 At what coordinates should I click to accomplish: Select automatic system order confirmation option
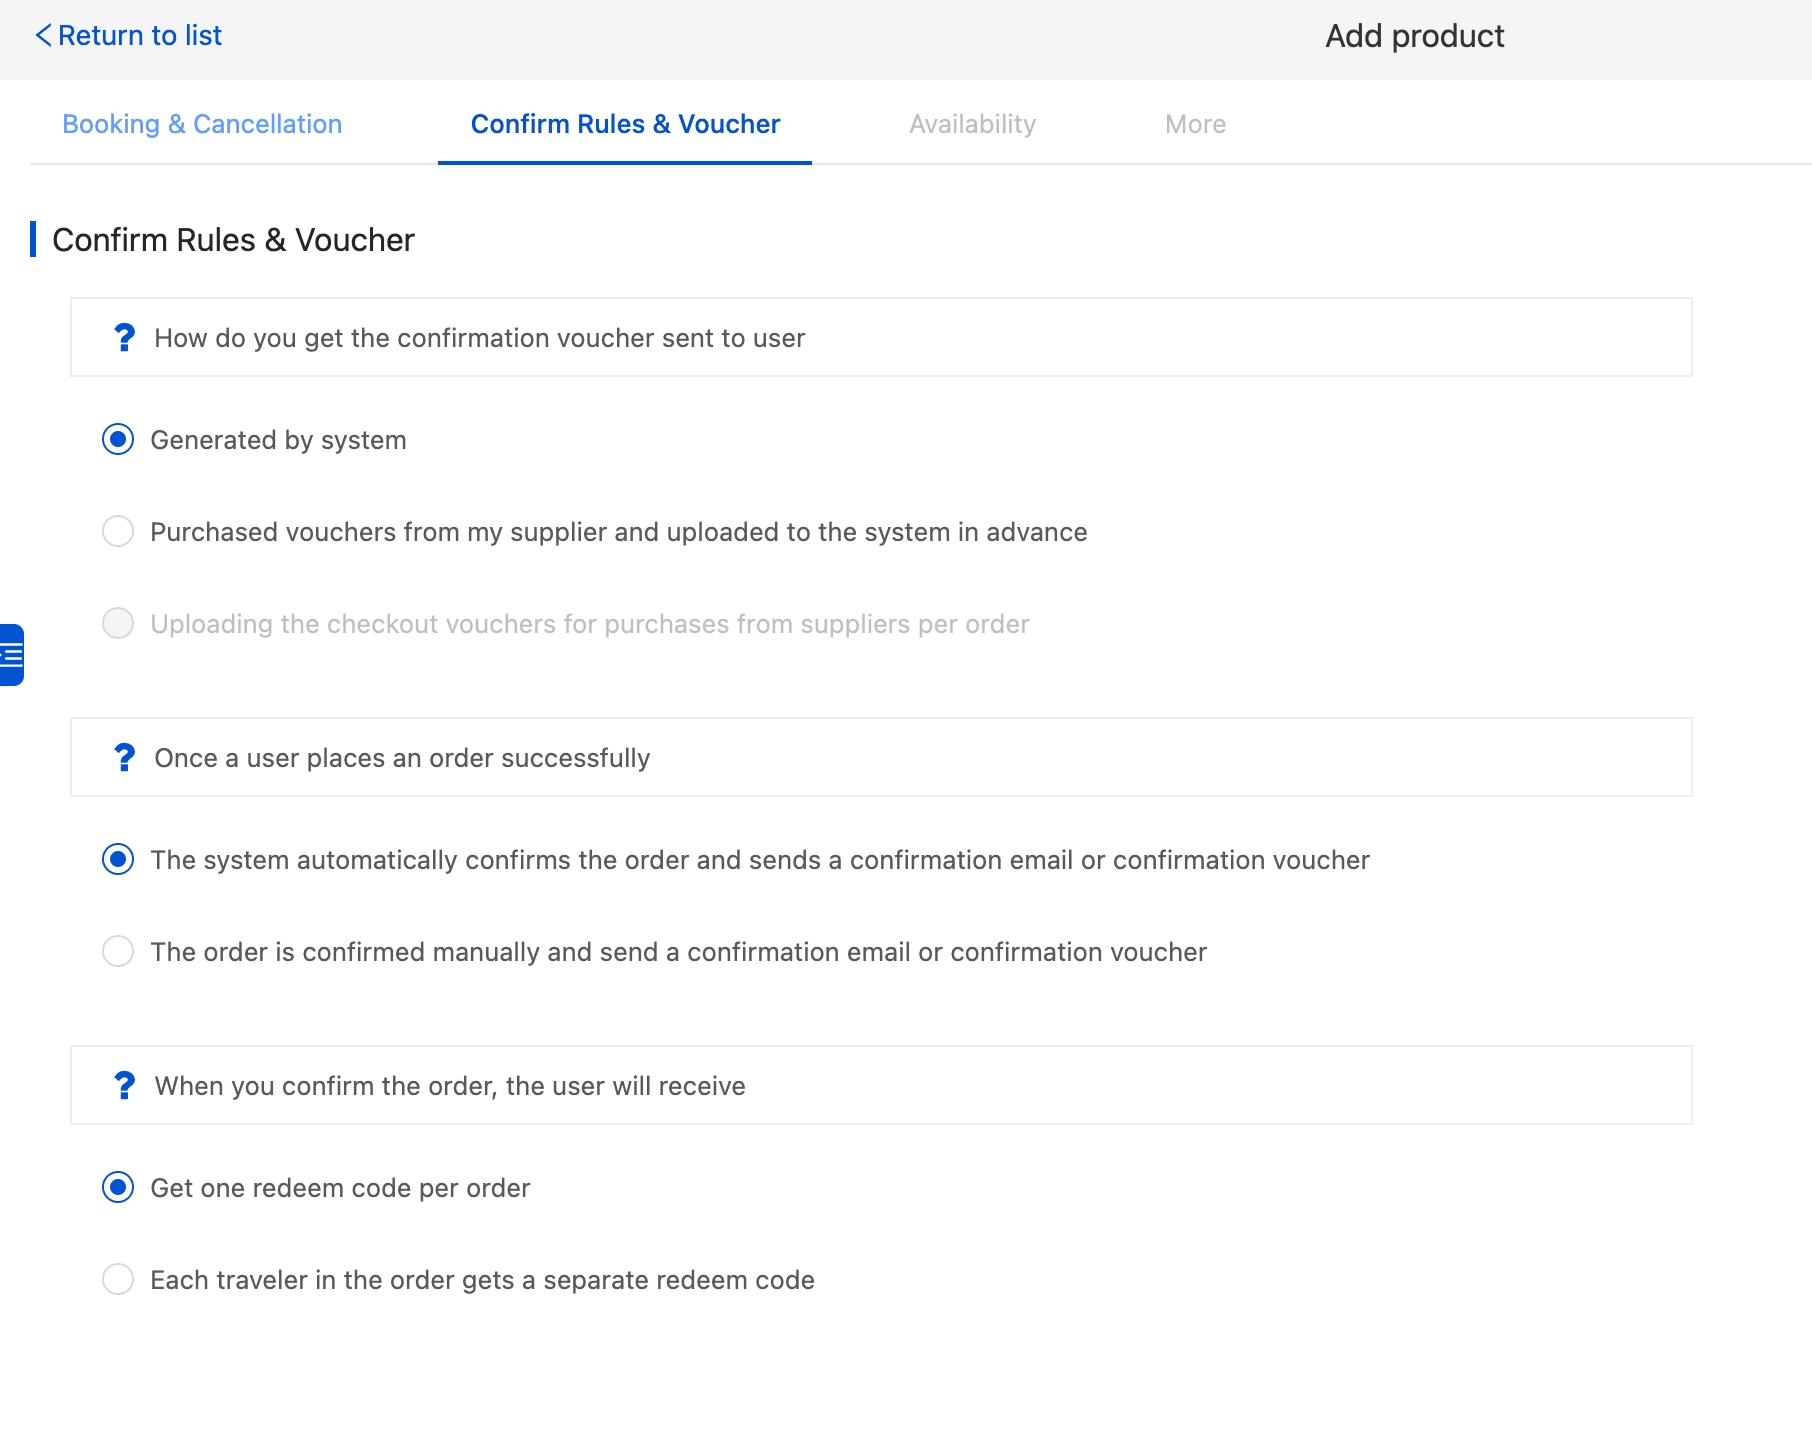click(x=118, y=860)
